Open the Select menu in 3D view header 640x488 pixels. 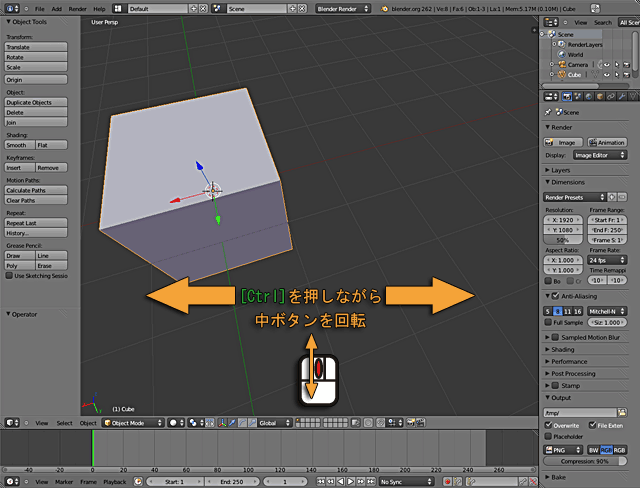click(64, 422)
